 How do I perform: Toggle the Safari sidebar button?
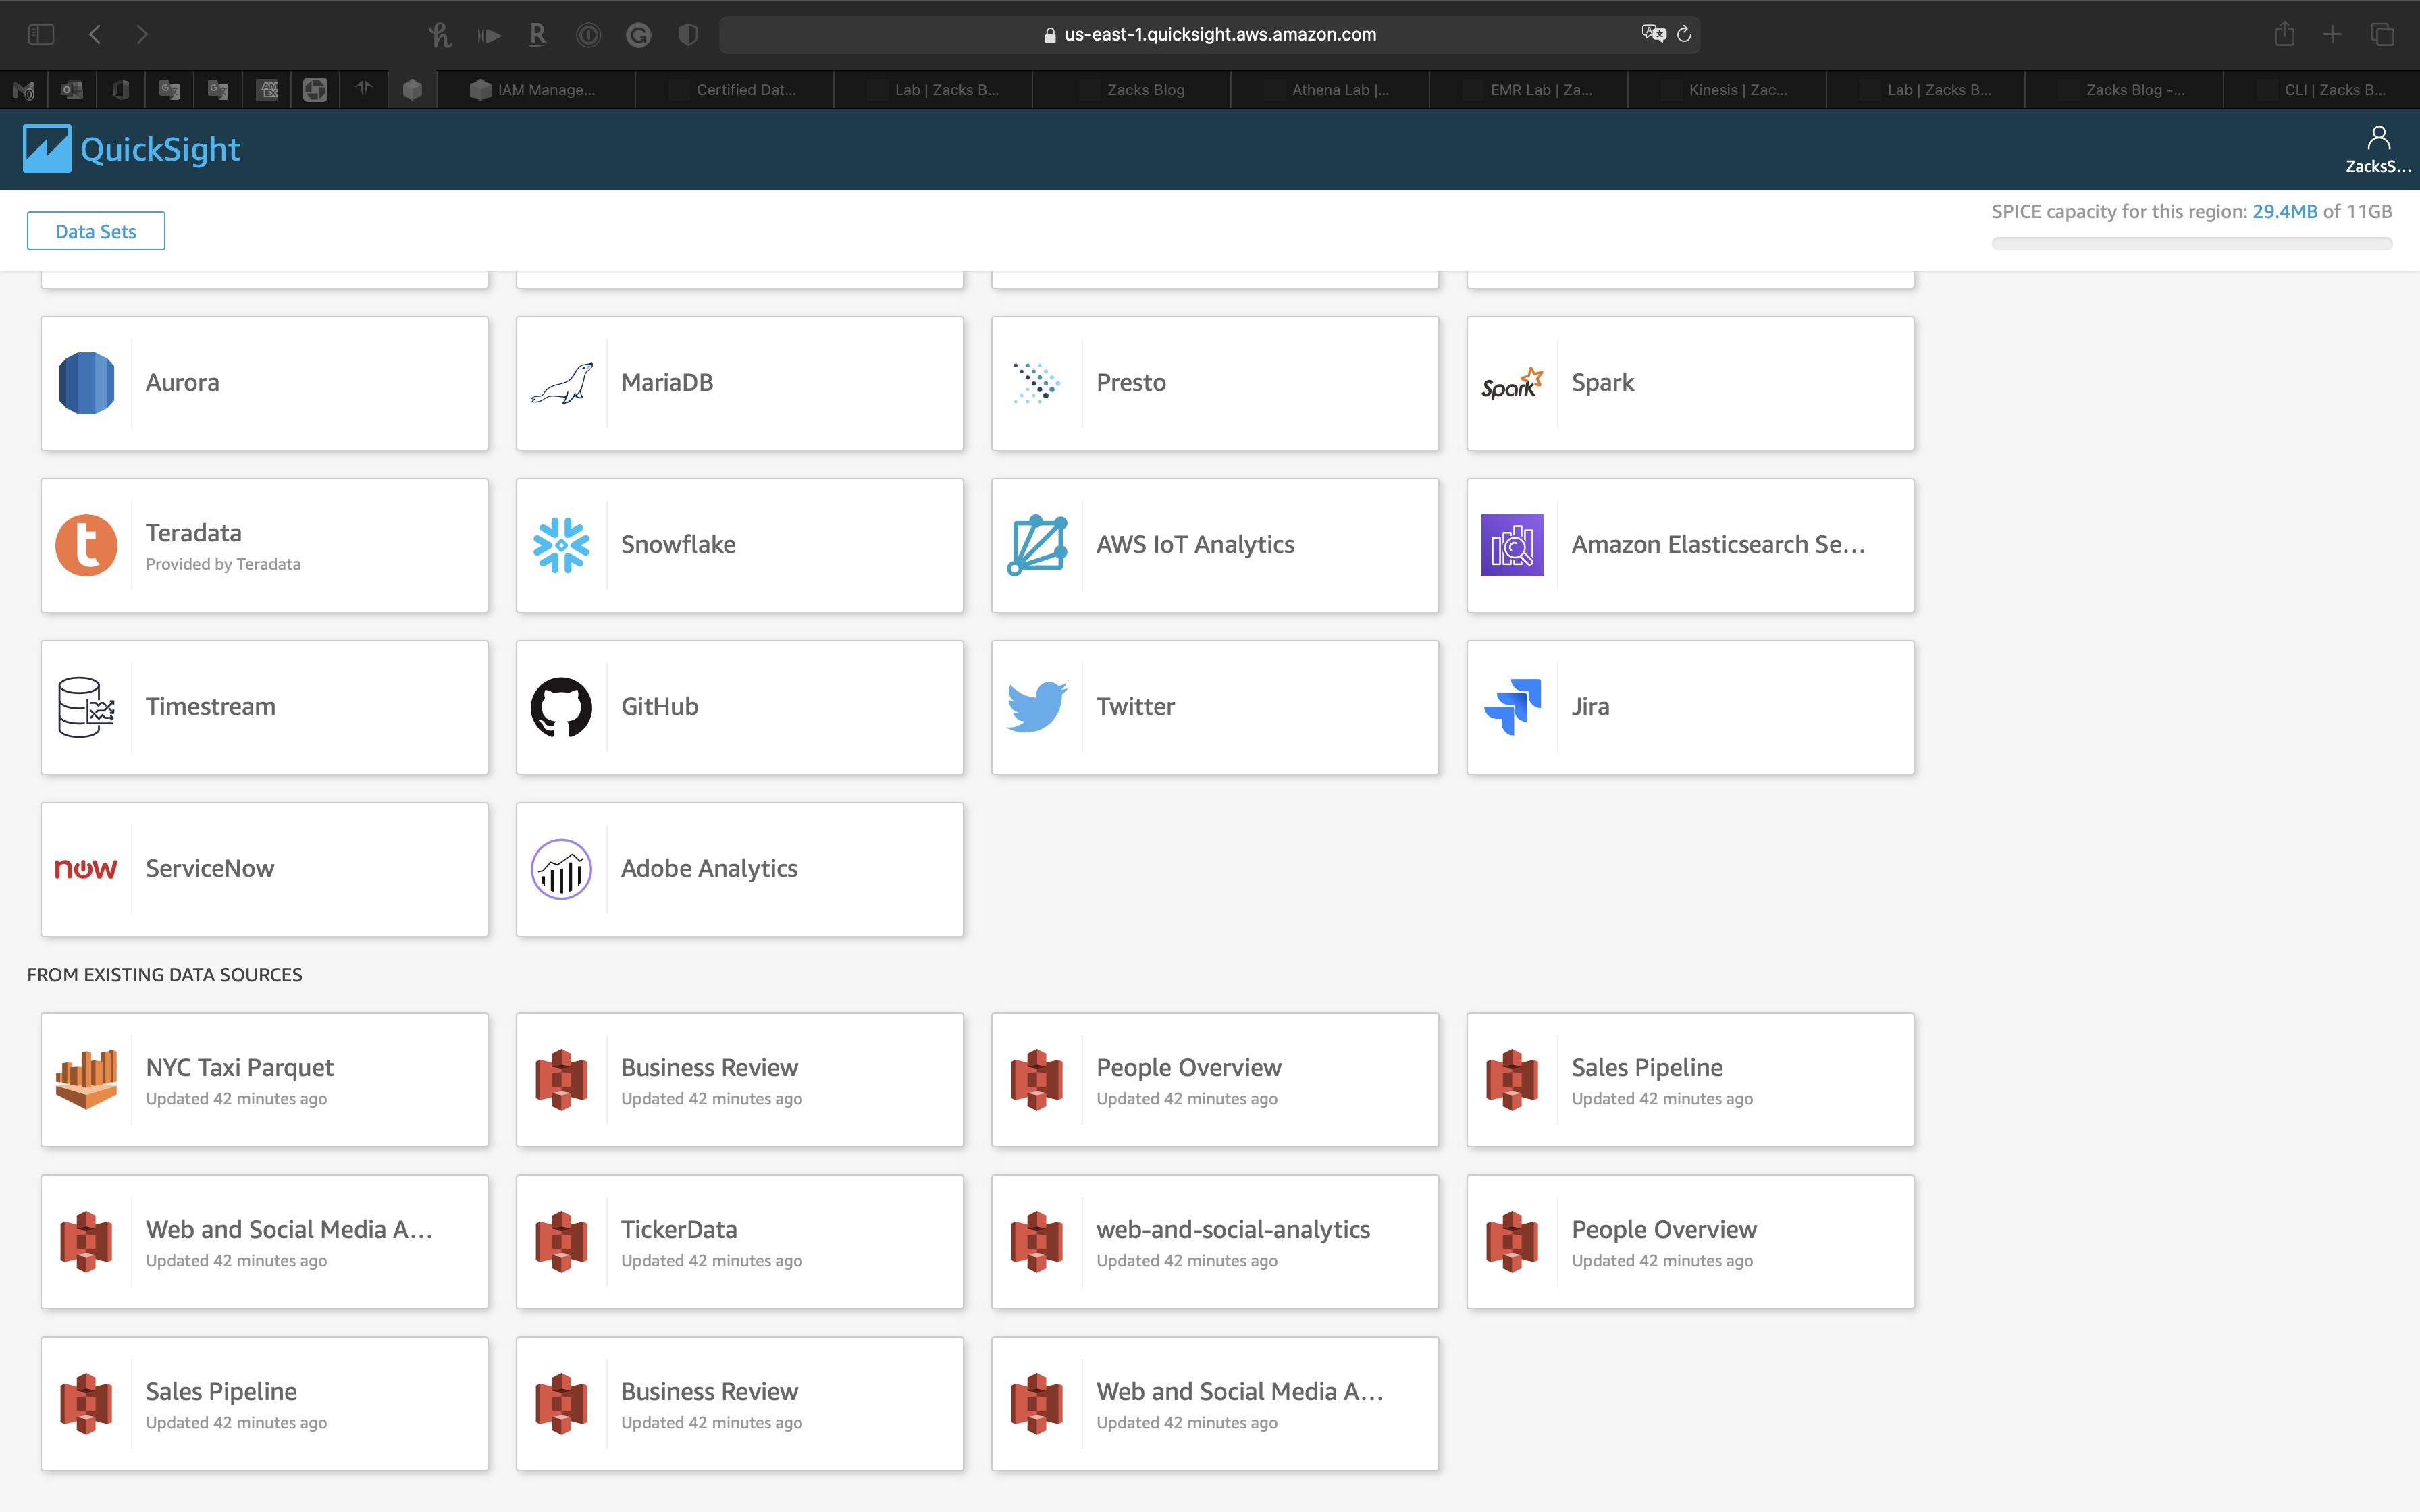41,34
